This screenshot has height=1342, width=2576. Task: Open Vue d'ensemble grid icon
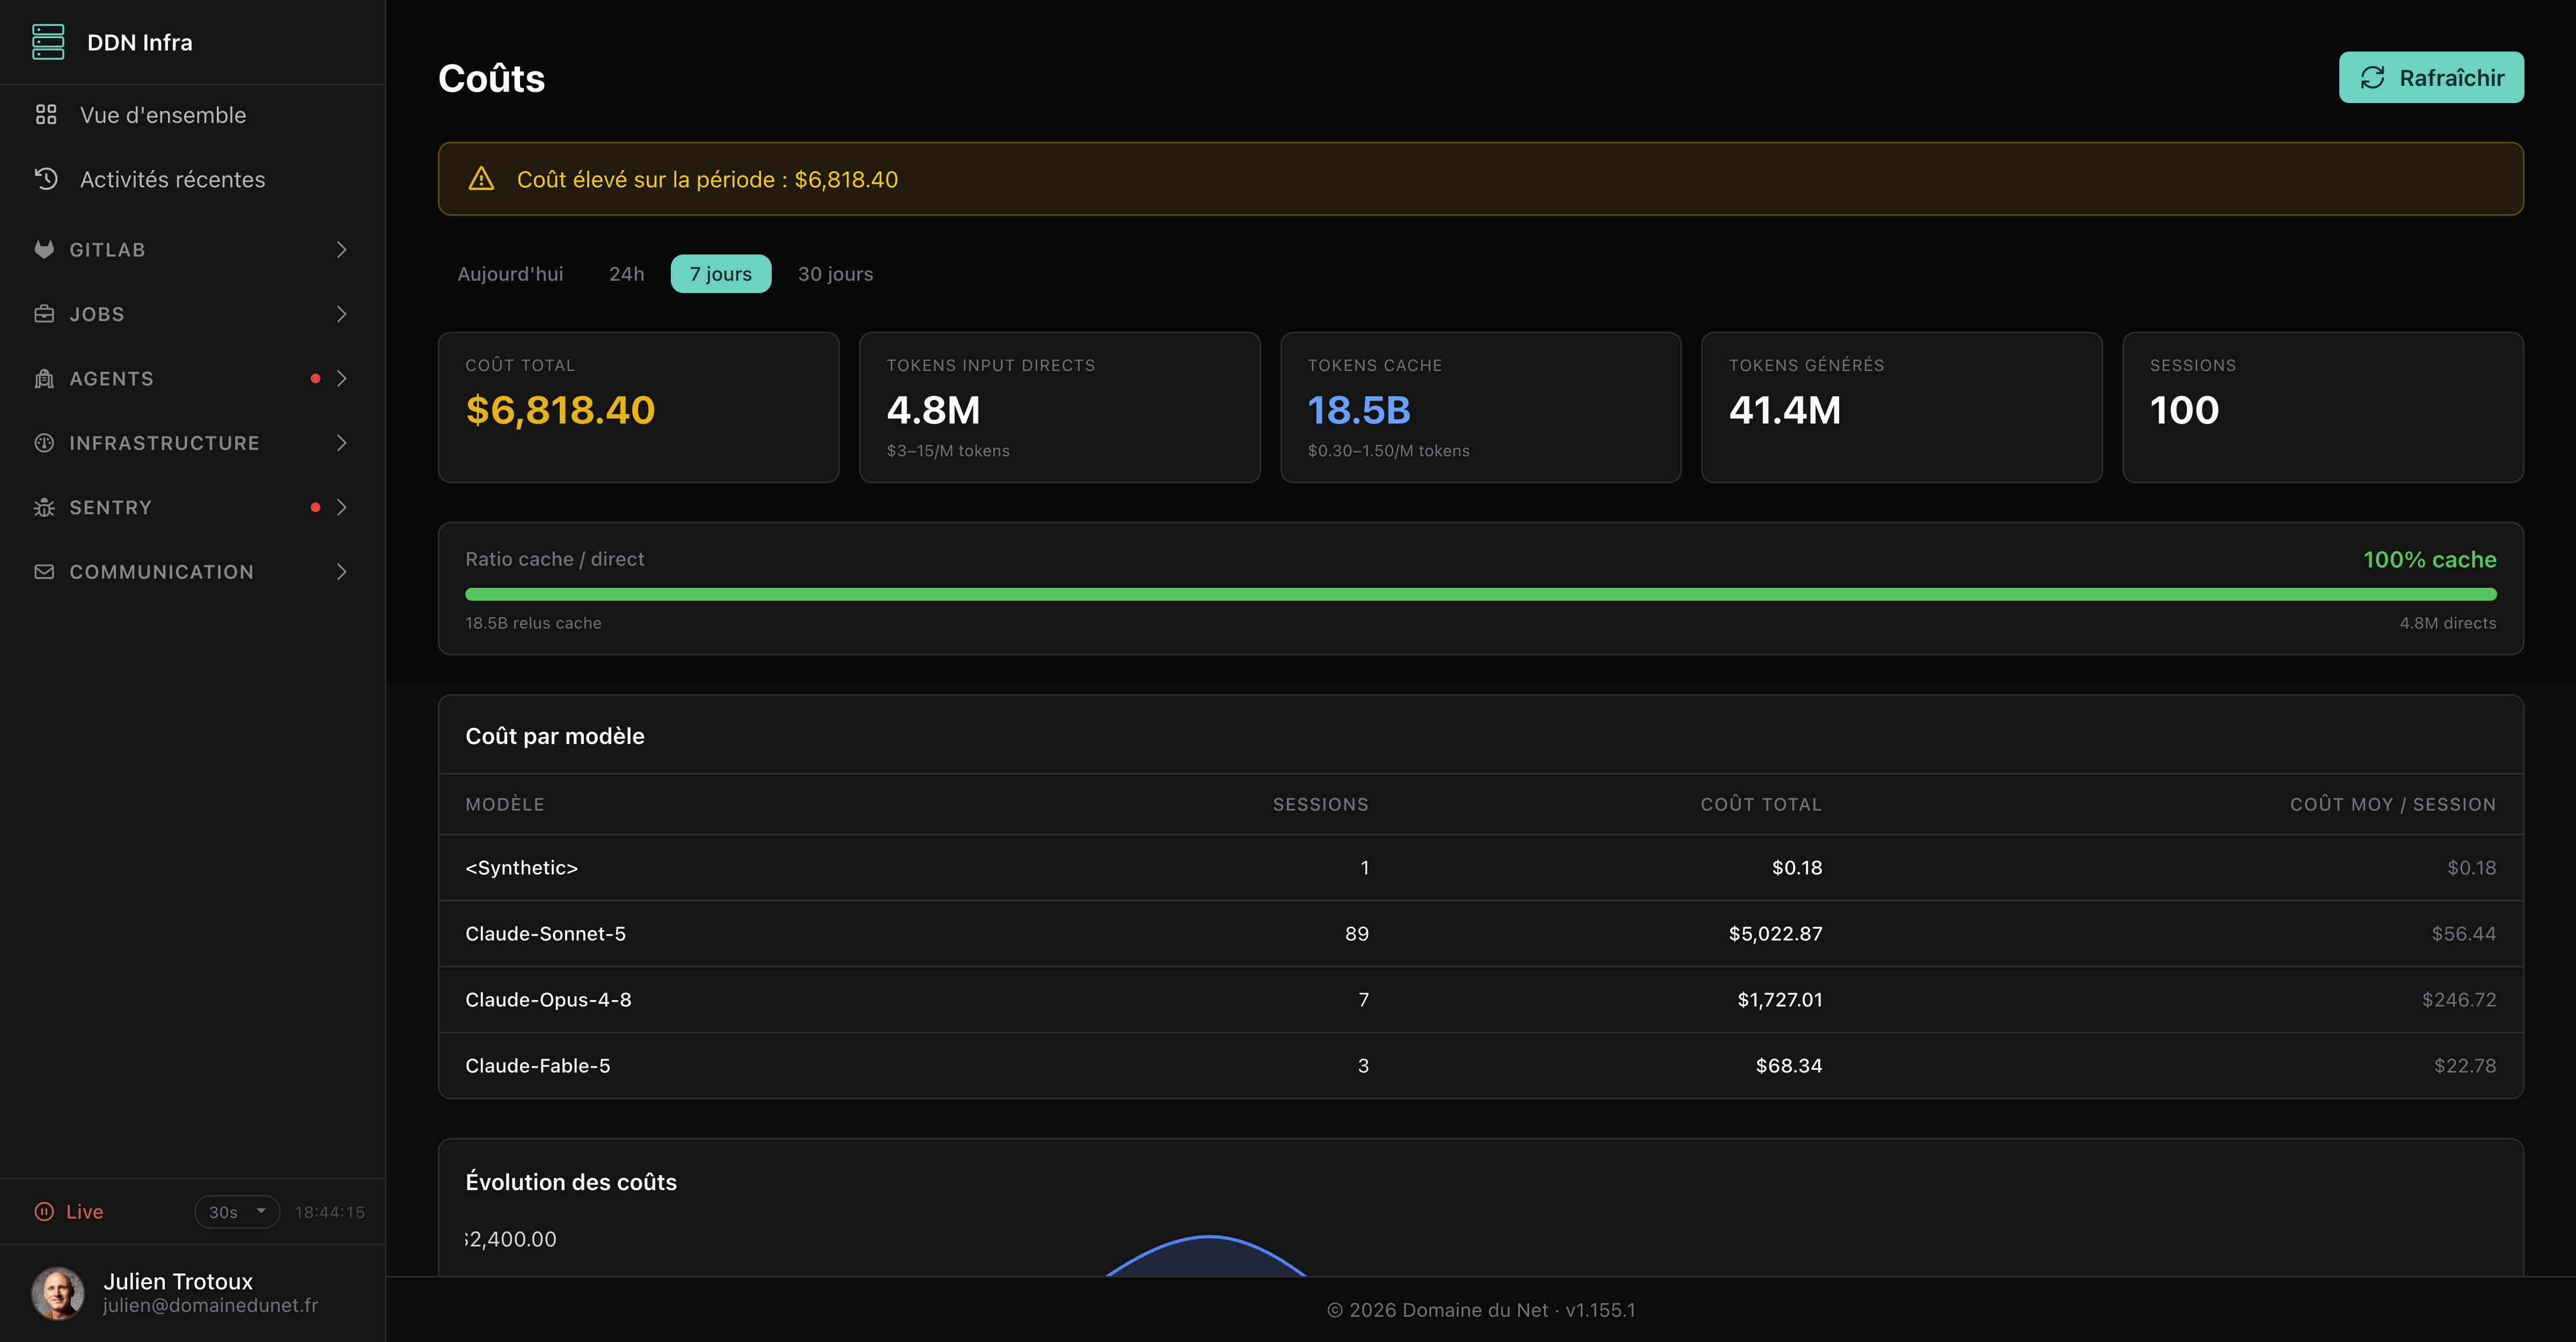click(x=46, y=115)
